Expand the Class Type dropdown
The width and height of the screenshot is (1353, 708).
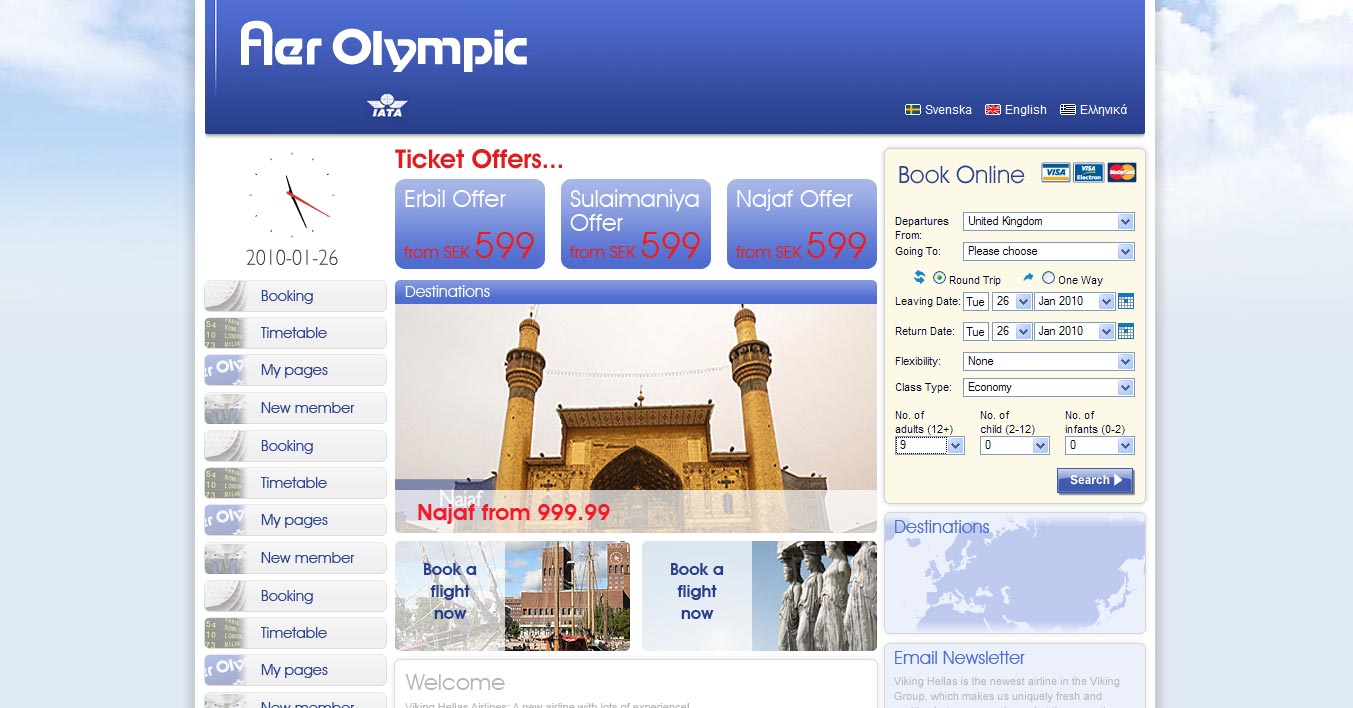pos(1048,387)
